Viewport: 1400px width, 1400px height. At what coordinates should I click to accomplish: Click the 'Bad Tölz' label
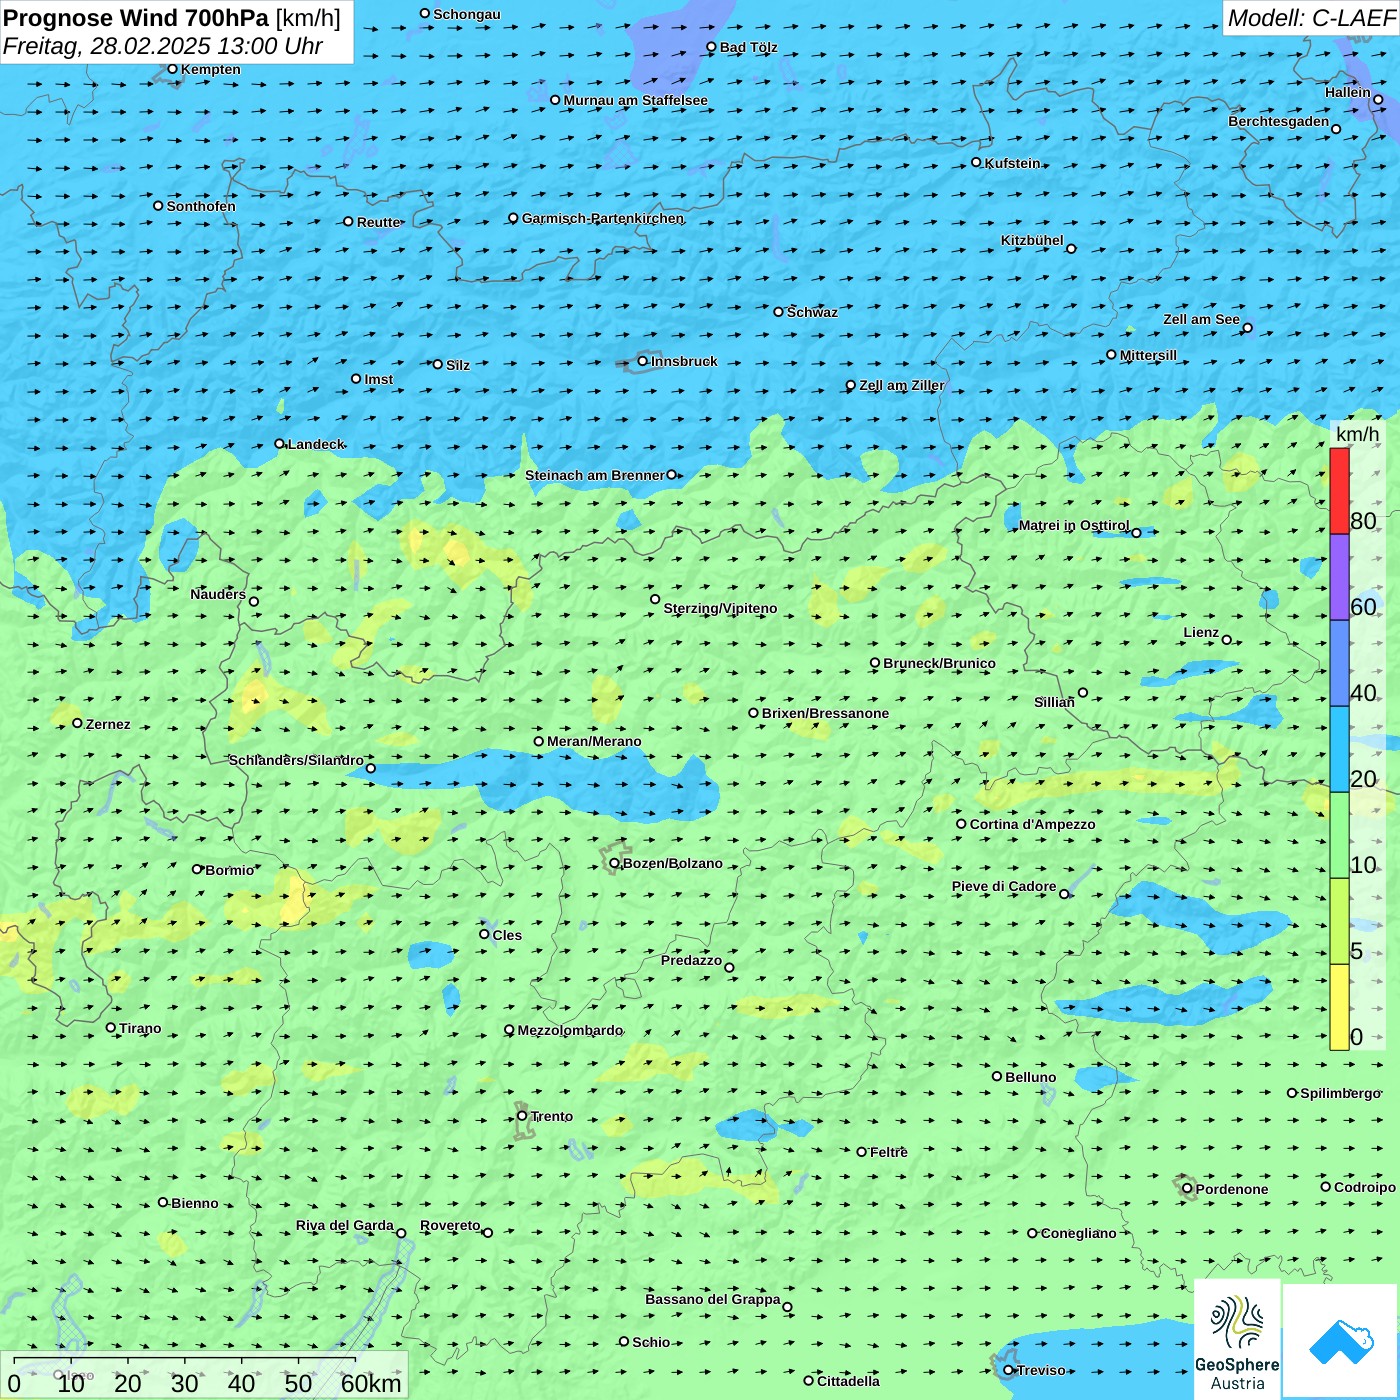748,47
